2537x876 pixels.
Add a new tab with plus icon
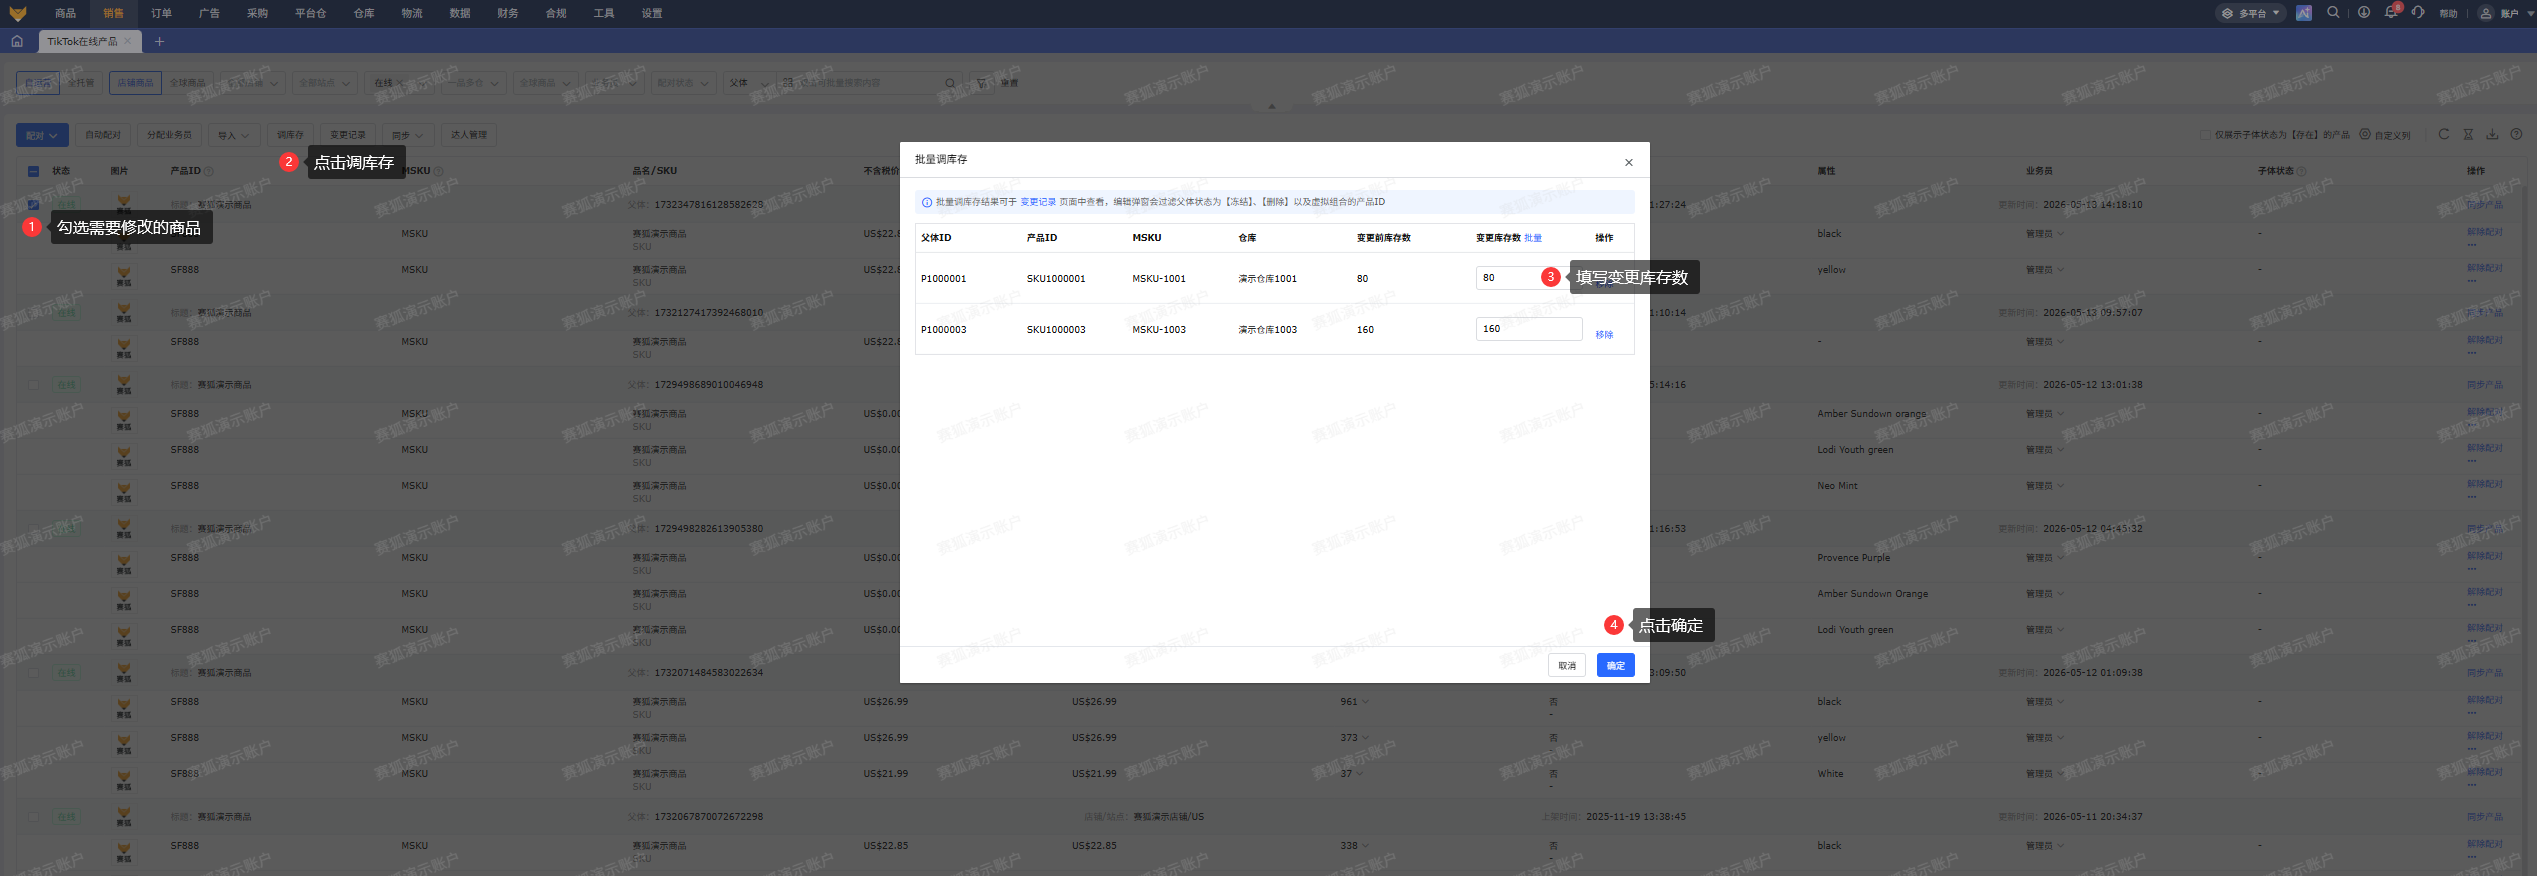159,41
